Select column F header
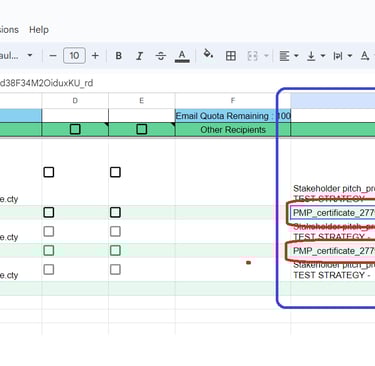 coord(233,101)
